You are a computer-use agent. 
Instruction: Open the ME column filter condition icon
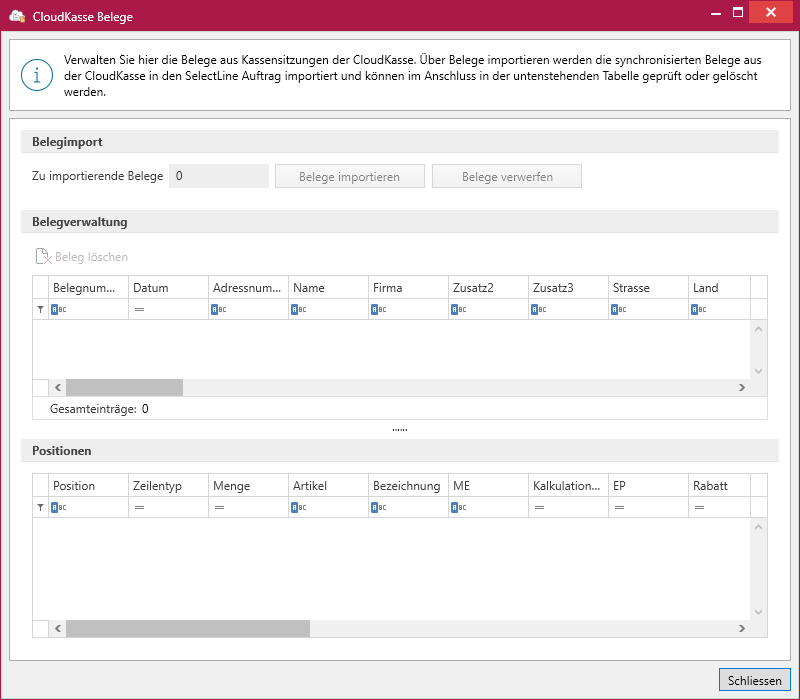click(459, 507)
